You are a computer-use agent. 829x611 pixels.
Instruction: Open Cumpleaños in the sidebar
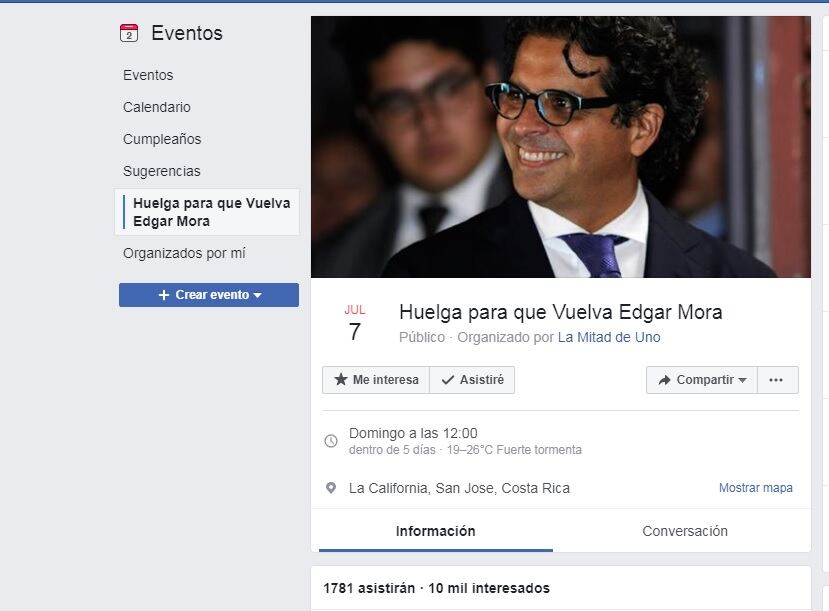pyautogui.click(x=162, y=139)
